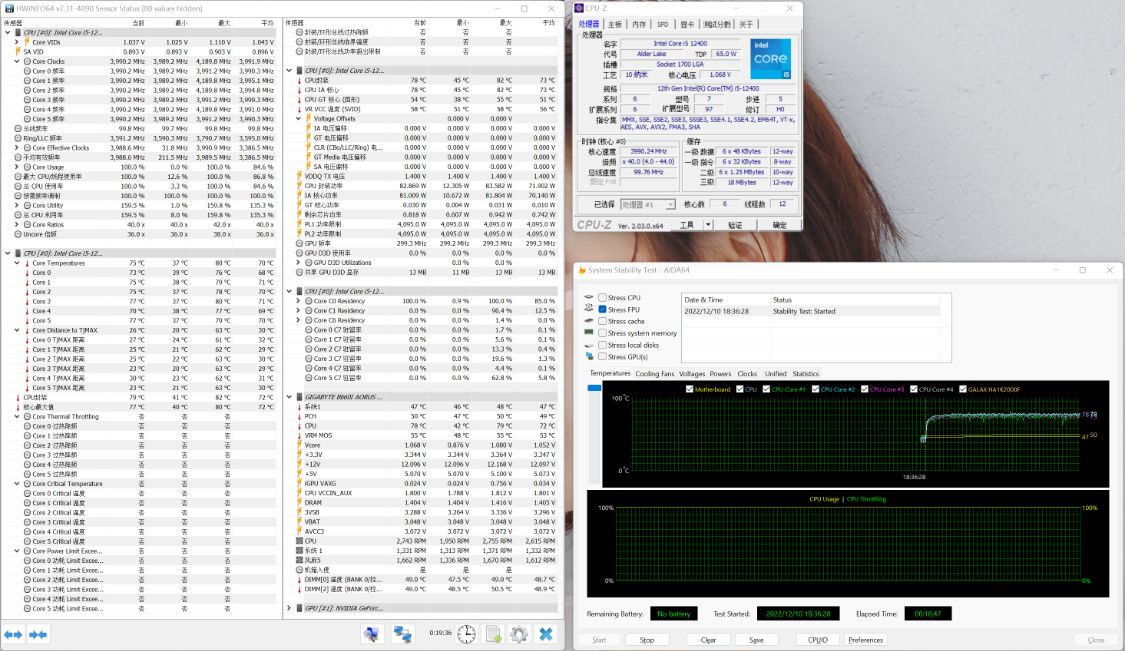This screenshot has height=651, width=1125.
Task: Click the expand columns arrows icon in HWiNFO
Action: pos(13,634)
